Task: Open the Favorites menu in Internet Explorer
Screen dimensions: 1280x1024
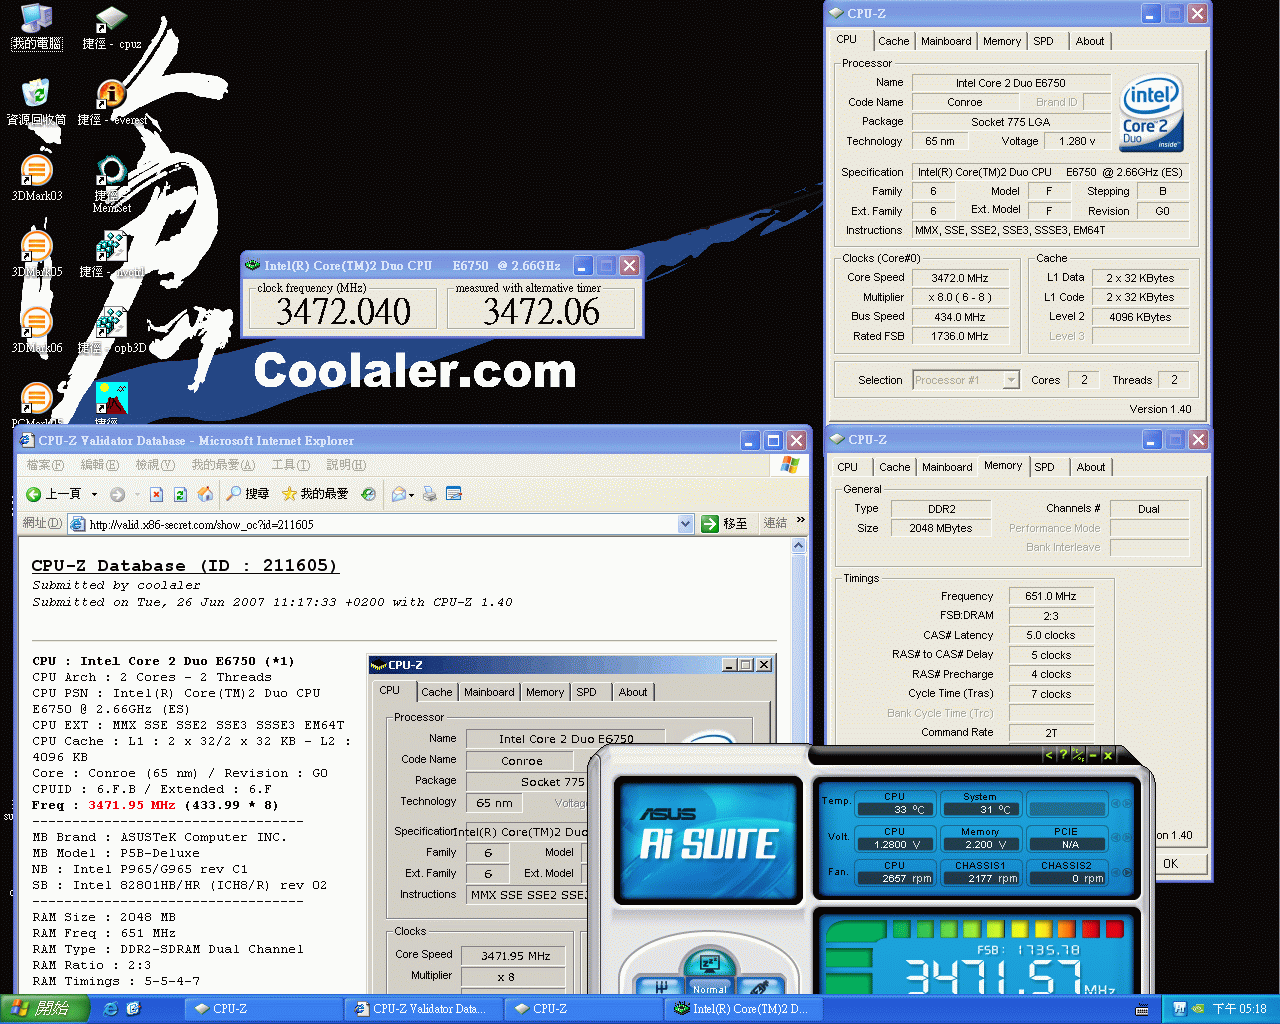Action: 223,465
